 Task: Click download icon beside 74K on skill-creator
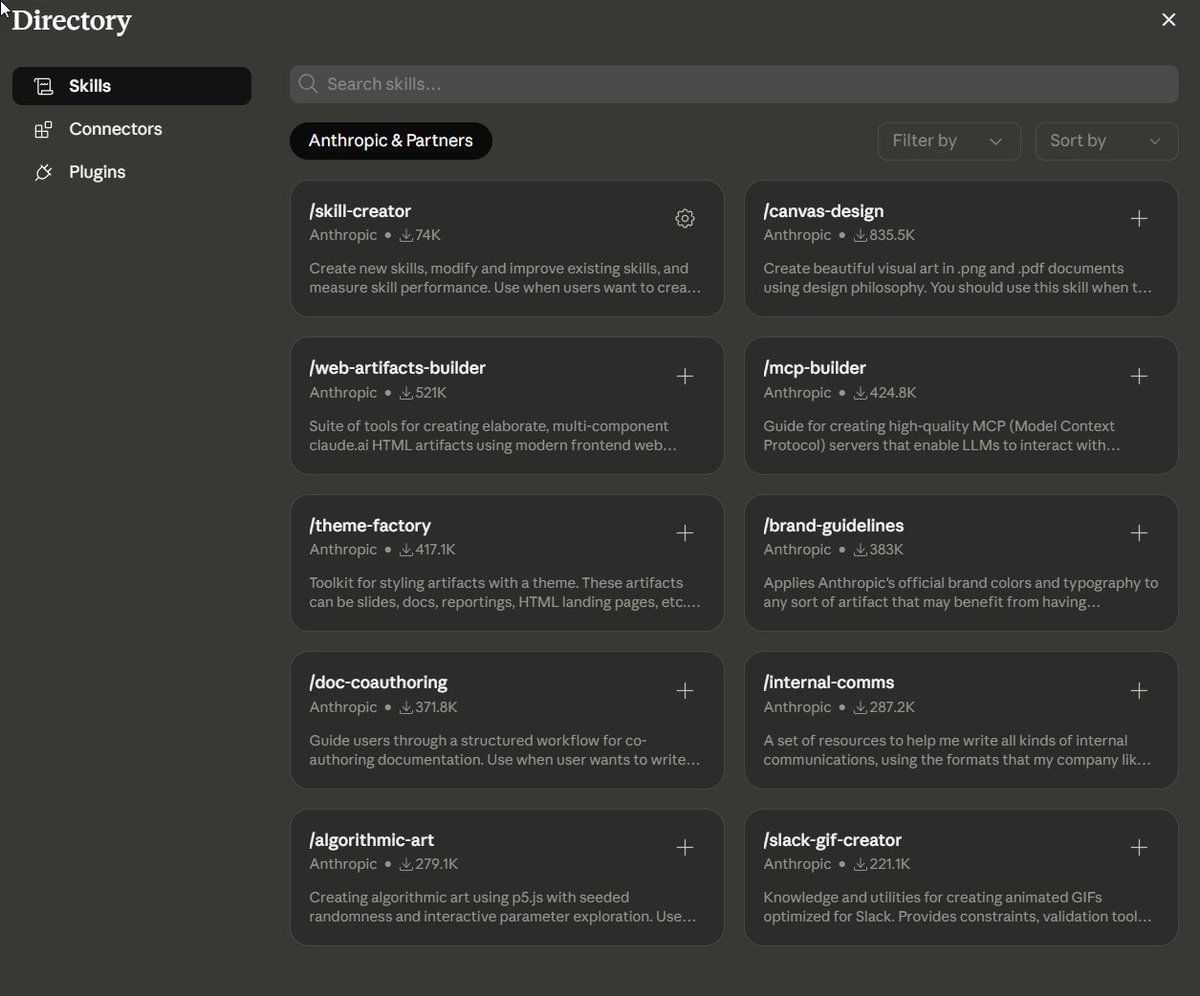[x=406, y=236]
